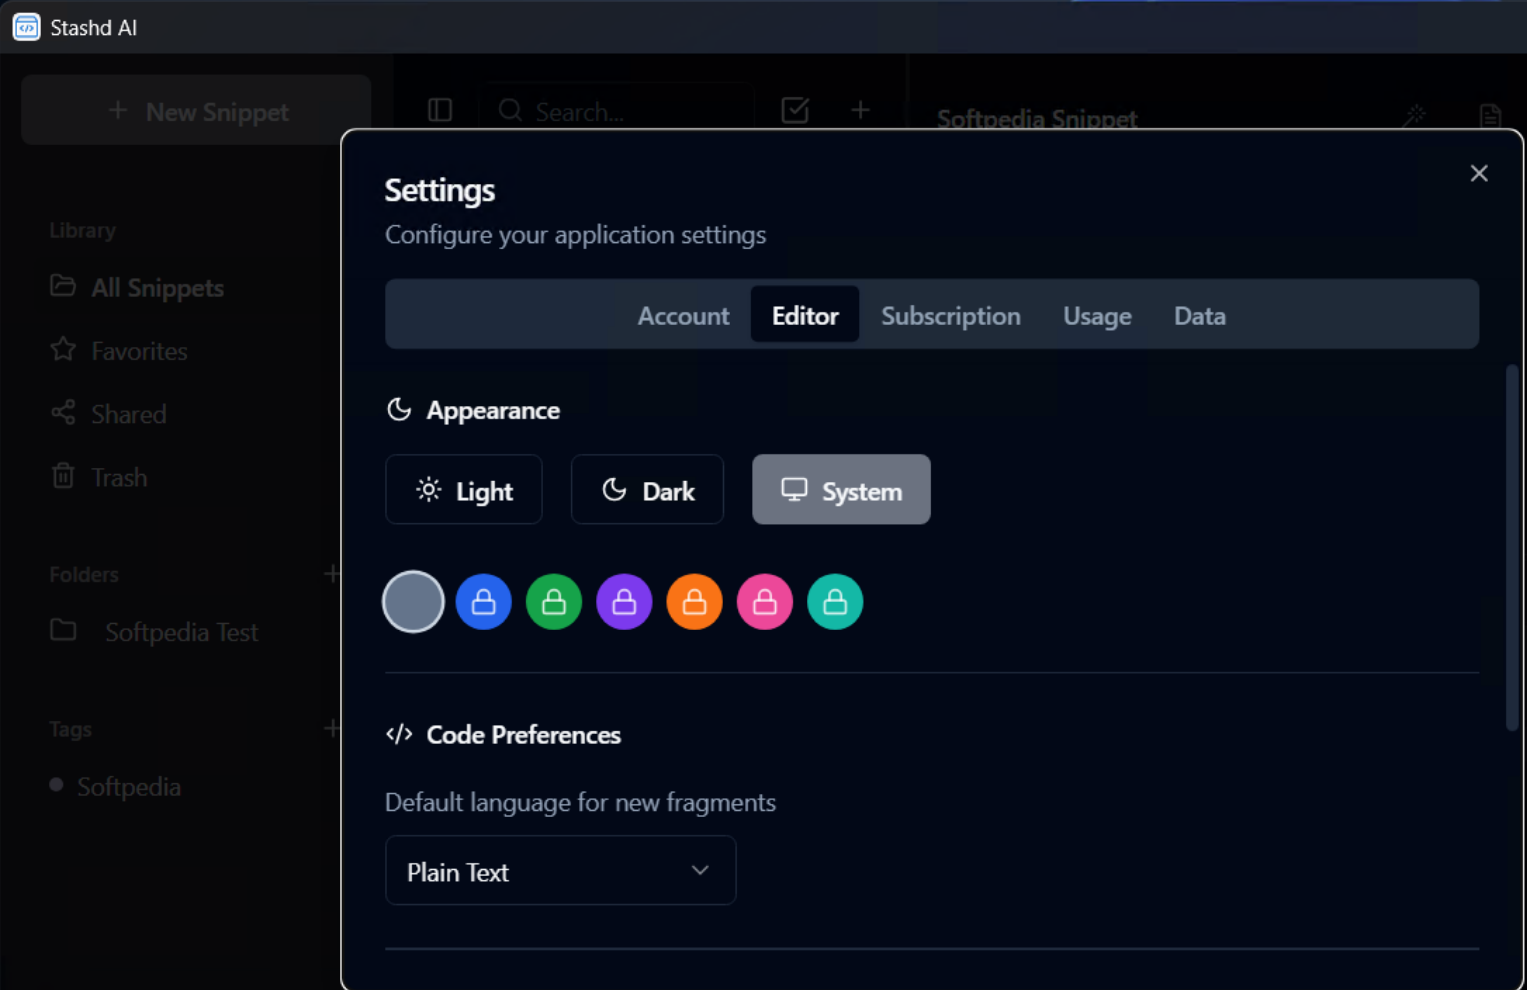Open the split view panel icon in toolbar
Image resolution: width=1527 pixels, height=990 pixels.
tap(440, 110)
